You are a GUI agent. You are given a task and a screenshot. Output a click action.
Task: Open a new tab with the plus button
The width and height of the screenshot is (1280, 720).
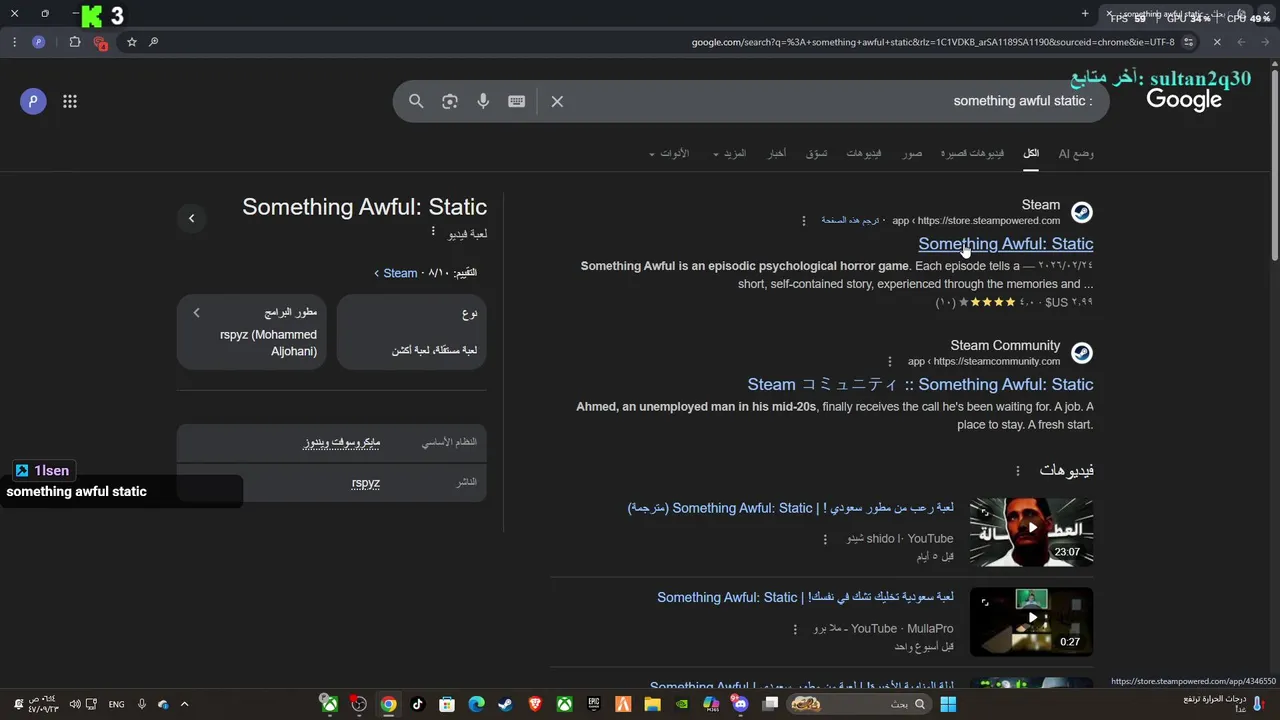1085,14
